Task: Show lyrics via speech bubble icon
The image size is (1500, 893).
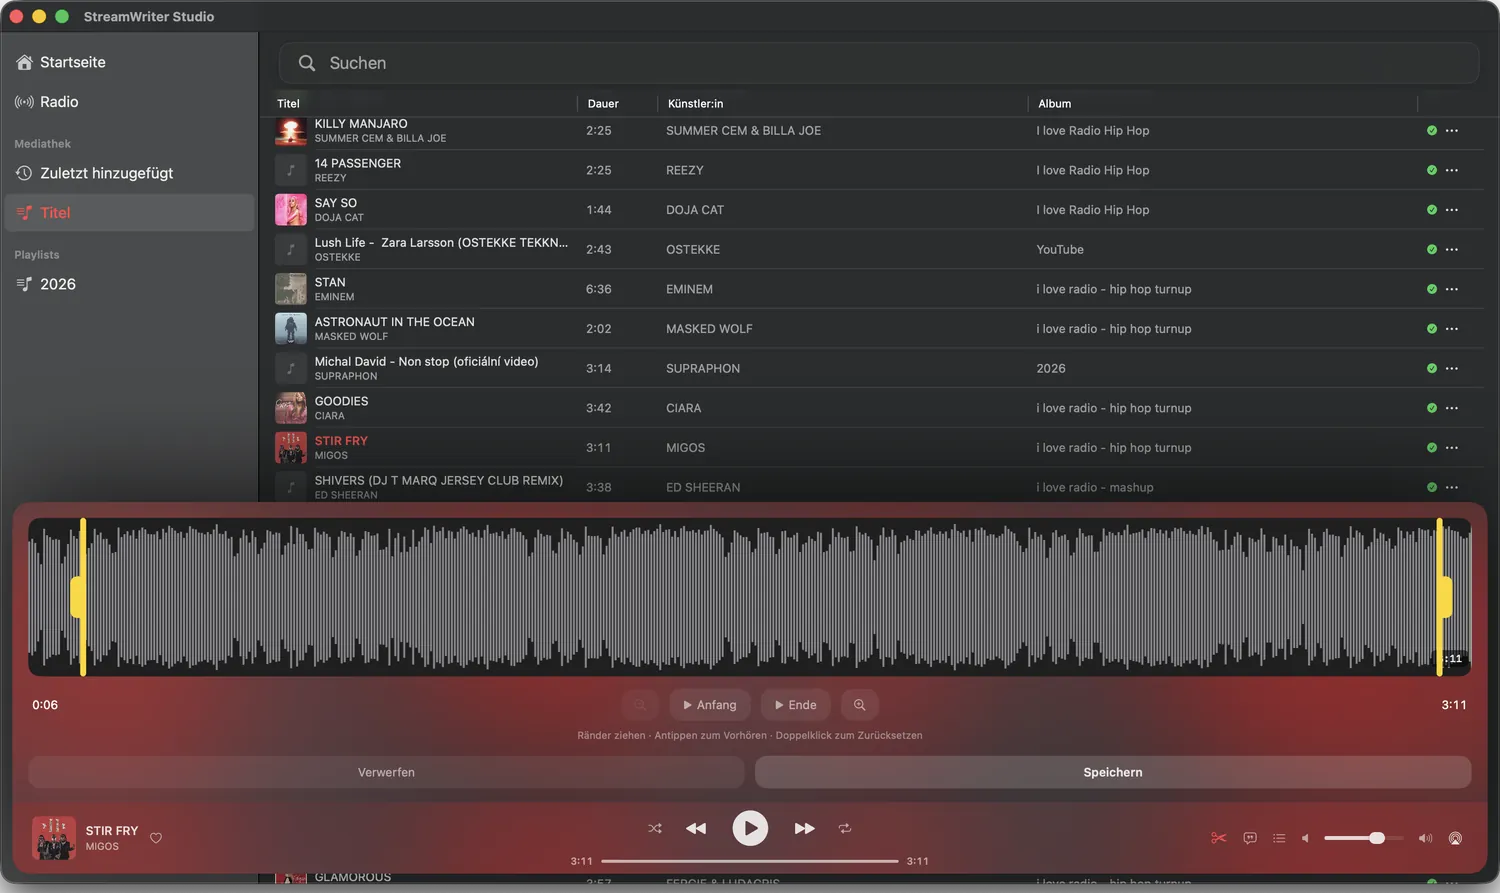Action: pos(1250,838)
